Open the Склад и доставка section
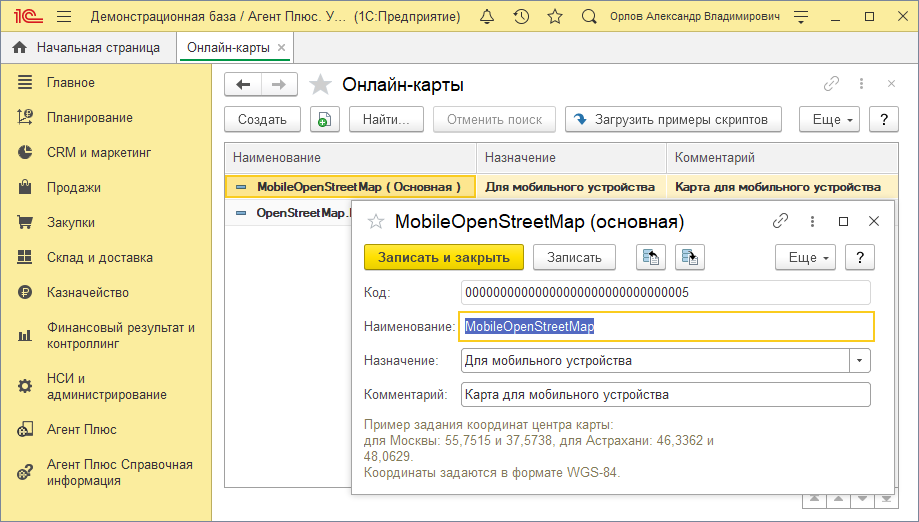Viewport: 919px width, 522px height. click(x=100, y=257)
